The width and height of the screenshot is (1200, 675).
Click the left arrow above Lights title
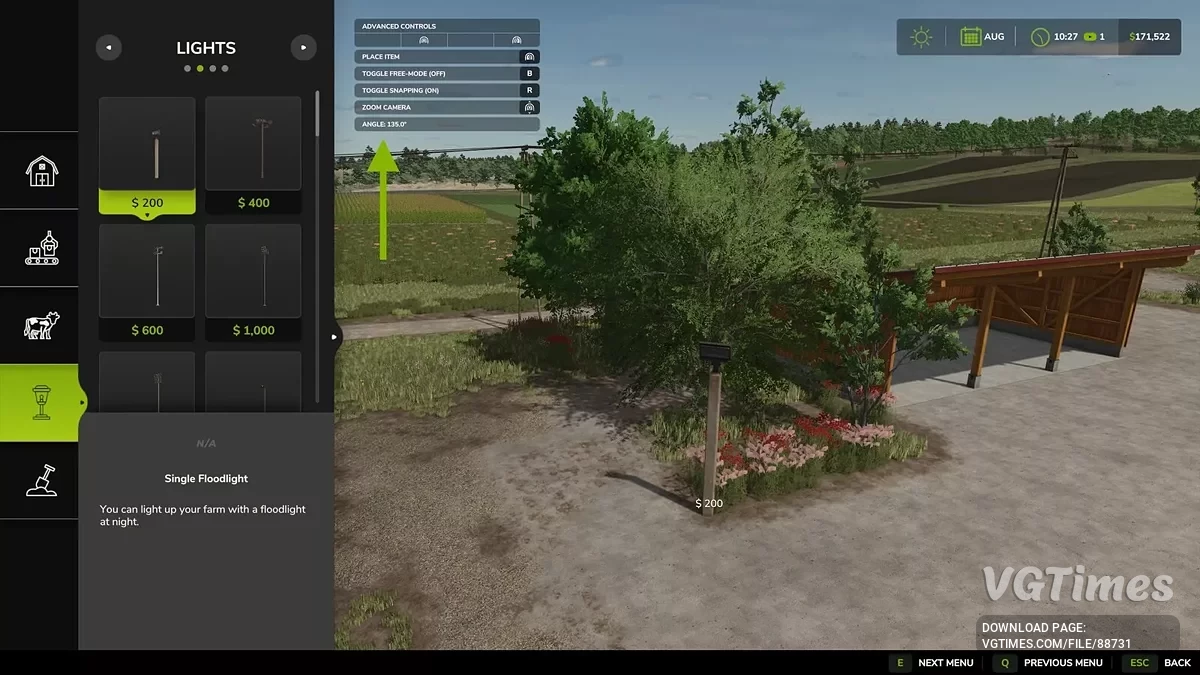click(x=109, y=47)
